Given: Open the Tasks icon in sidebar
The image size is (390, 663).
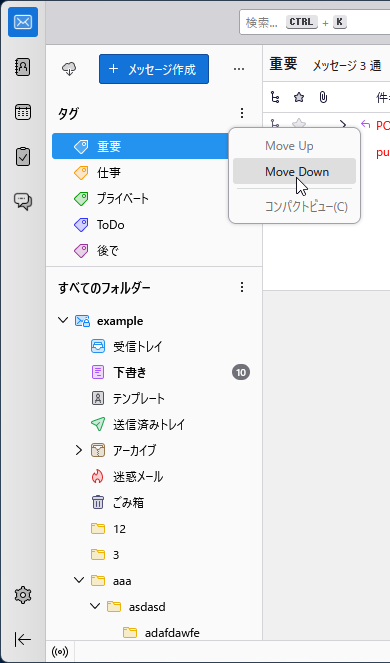Looking at the screenshot, I should point(23,156).
